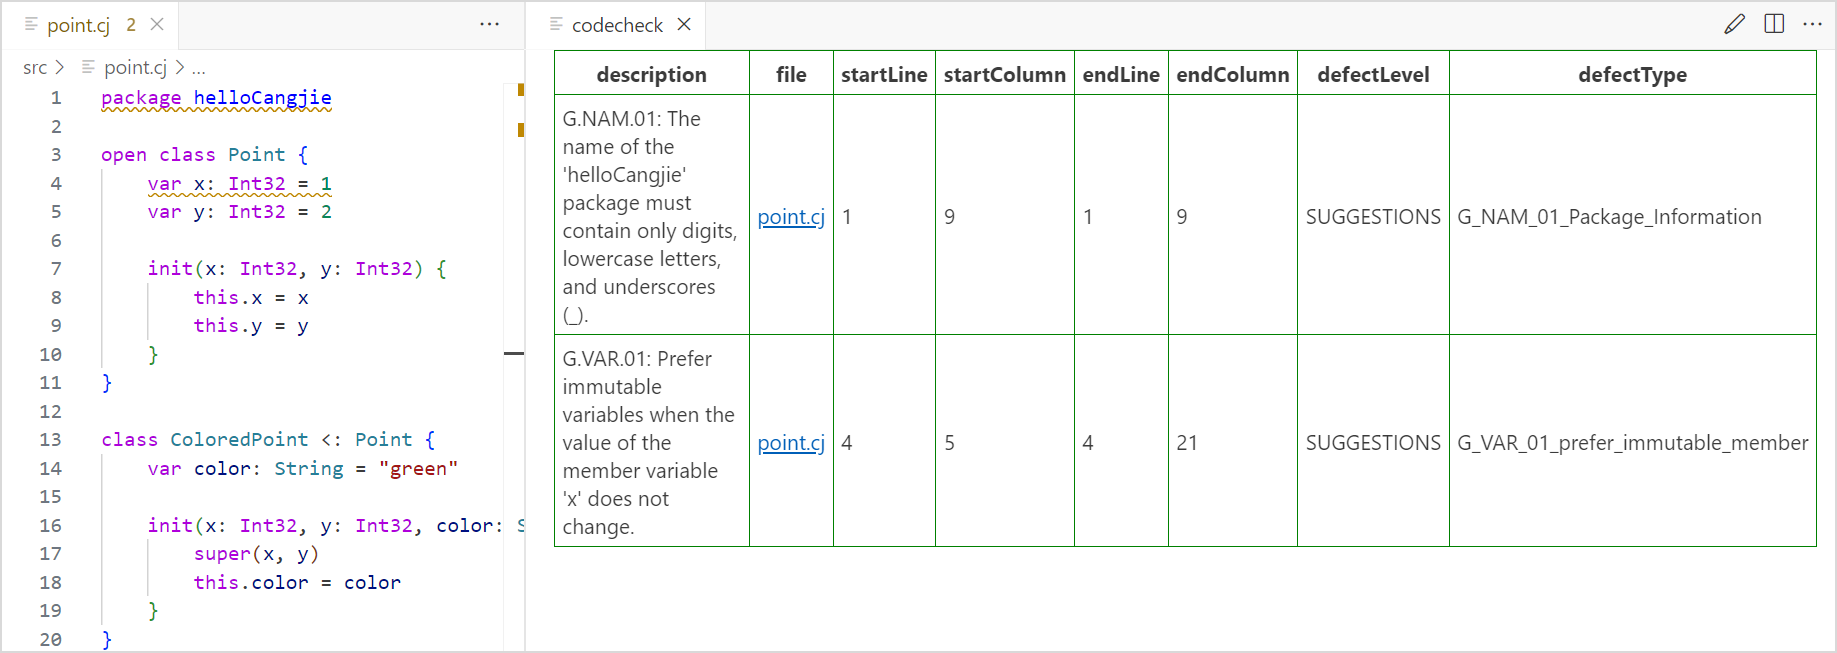Open the codecheck panel more actions ellipsis
Image resolution: width=1837 pixels, height=653 pixels.
click(x=1812, y=24)
